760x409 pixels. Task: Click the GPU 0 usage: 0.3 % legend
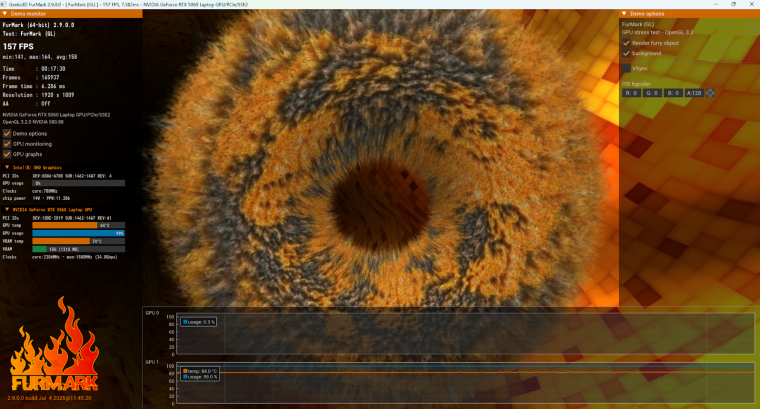coord(199,322)
